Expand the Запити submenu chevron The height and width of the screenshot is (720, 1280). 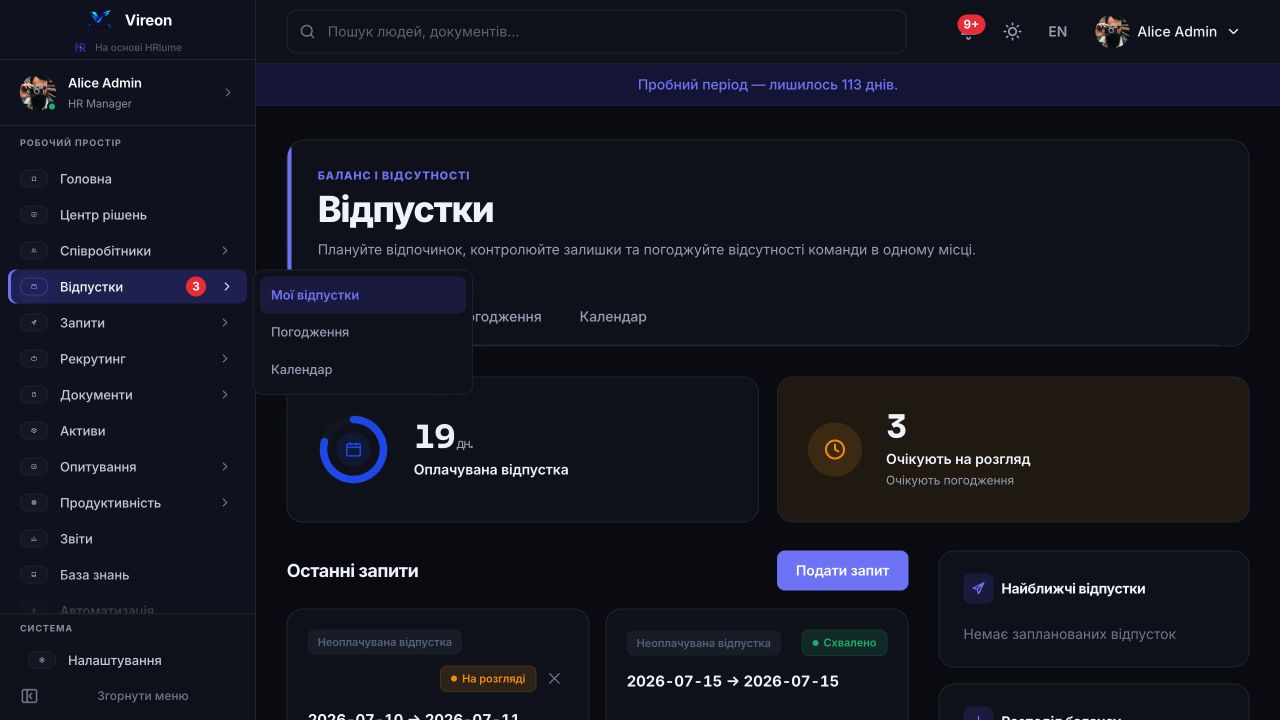tap(225, 323)
